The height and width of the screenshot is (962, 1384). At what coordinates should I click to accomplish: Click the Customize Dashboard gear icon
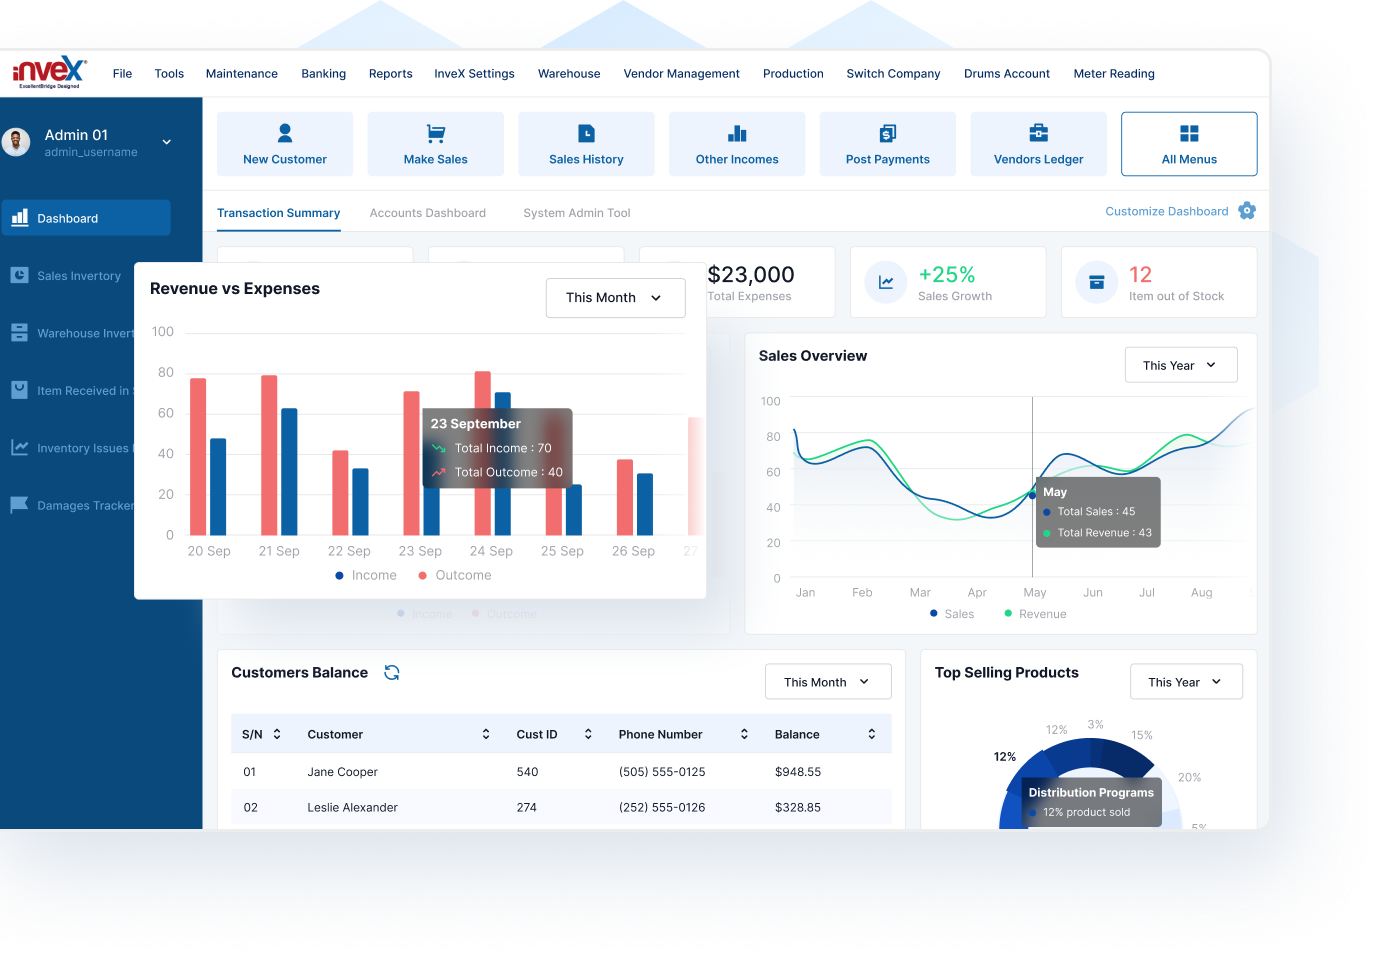[1247, 211]
